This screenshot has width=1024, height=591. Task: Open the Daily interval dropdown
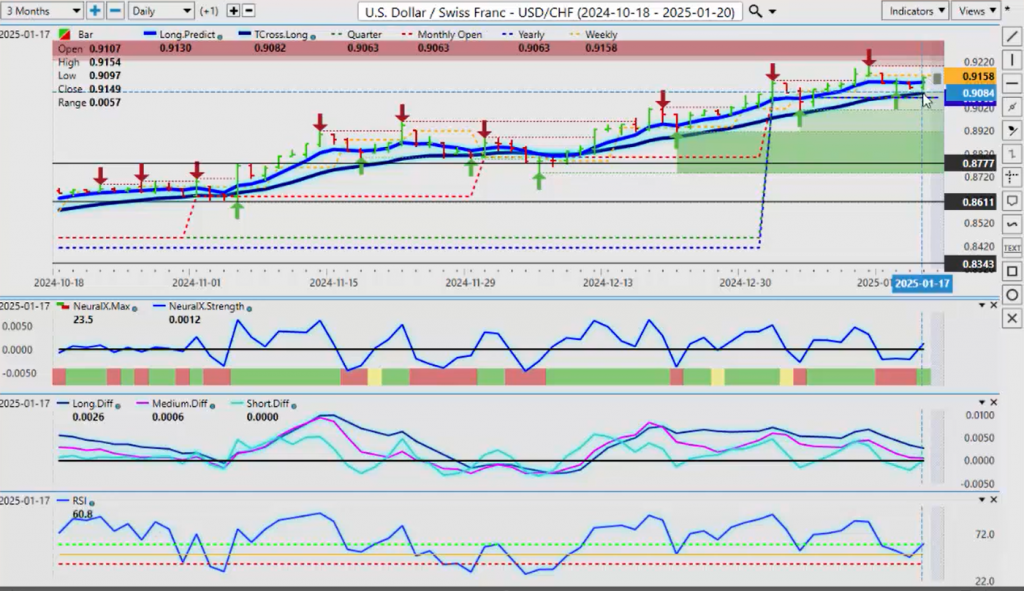pos(161,11)
